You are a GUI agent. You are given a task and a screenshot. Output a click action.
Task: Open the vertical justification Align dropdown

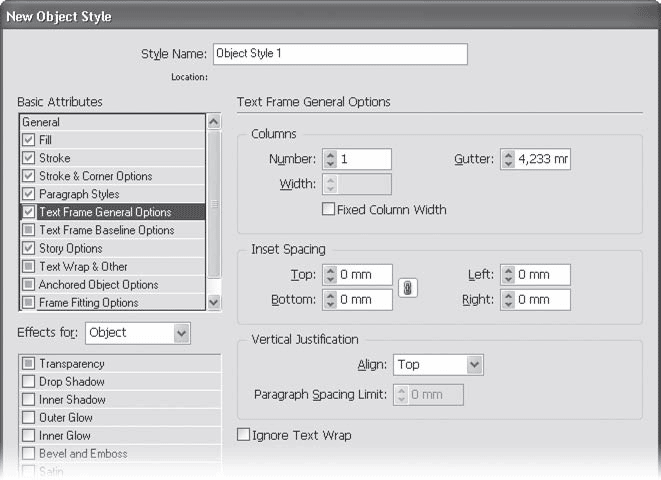click(438, 365)
